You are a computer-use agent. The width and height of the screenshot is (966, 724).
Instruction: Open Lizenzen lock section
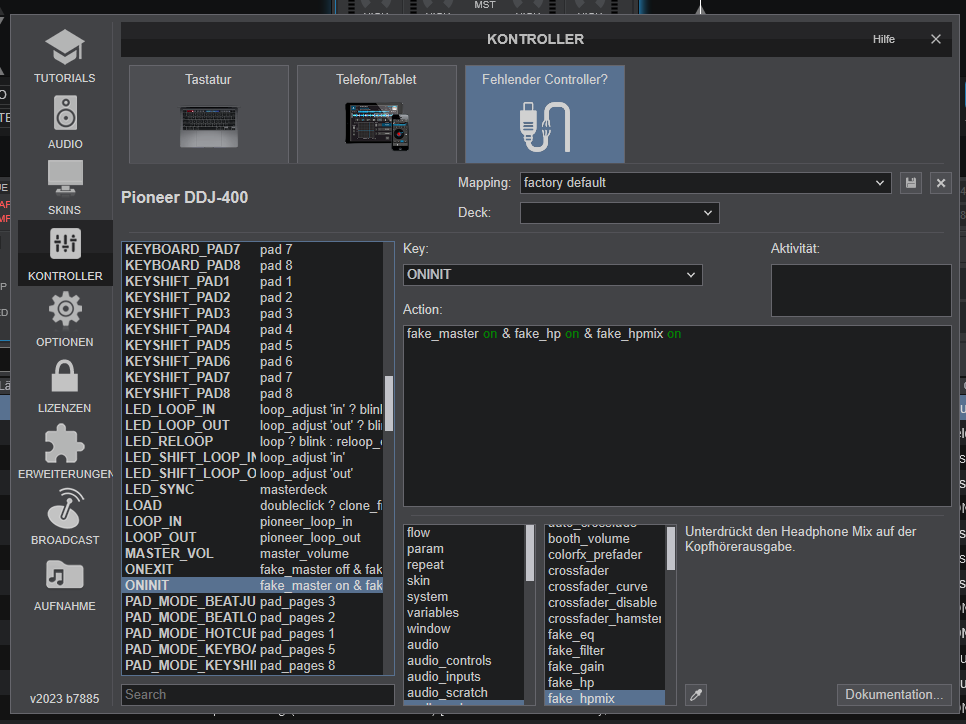click(x=65, y=386)
